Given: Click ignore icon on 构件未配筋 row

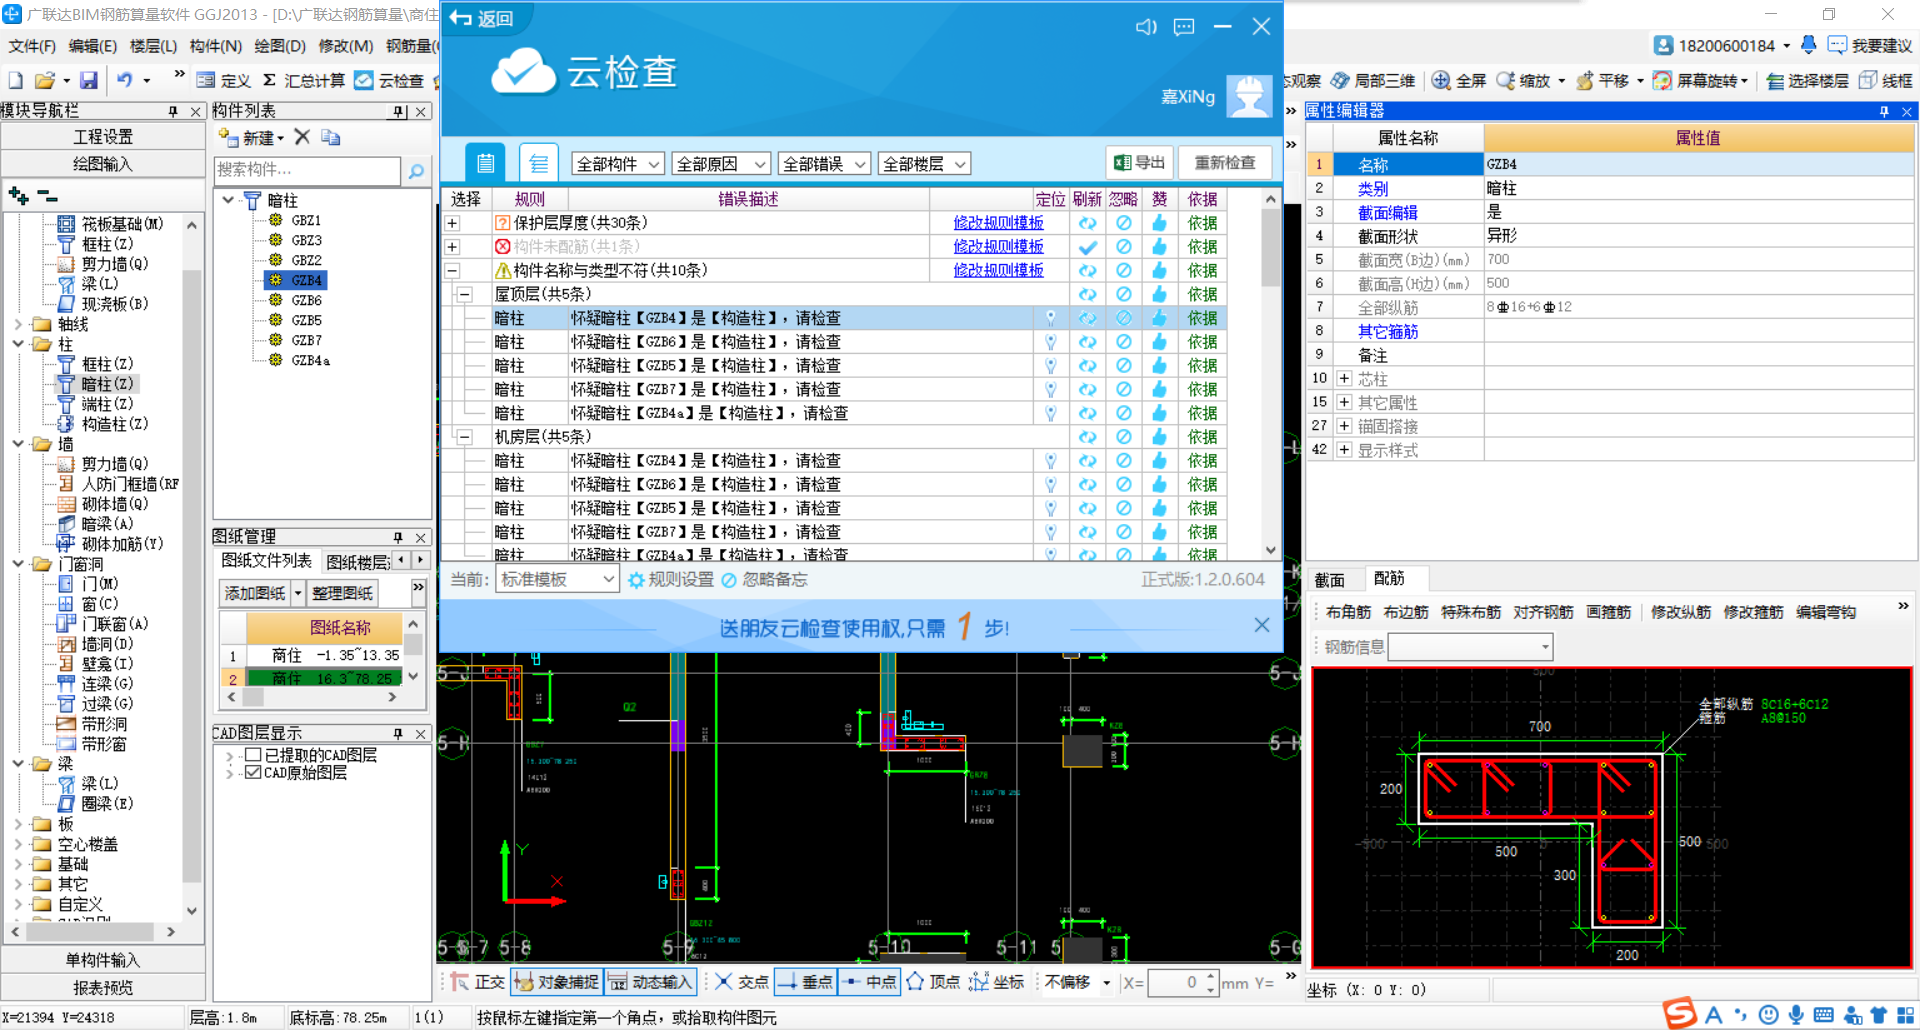Looking at the screenshot, I should (1124, 247).
